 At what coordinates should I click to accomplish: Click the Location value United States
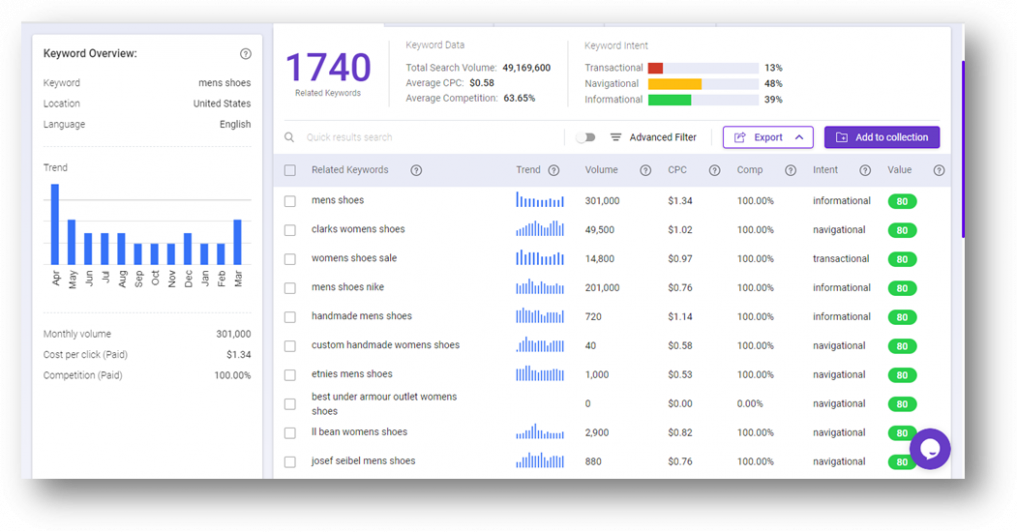222,104
